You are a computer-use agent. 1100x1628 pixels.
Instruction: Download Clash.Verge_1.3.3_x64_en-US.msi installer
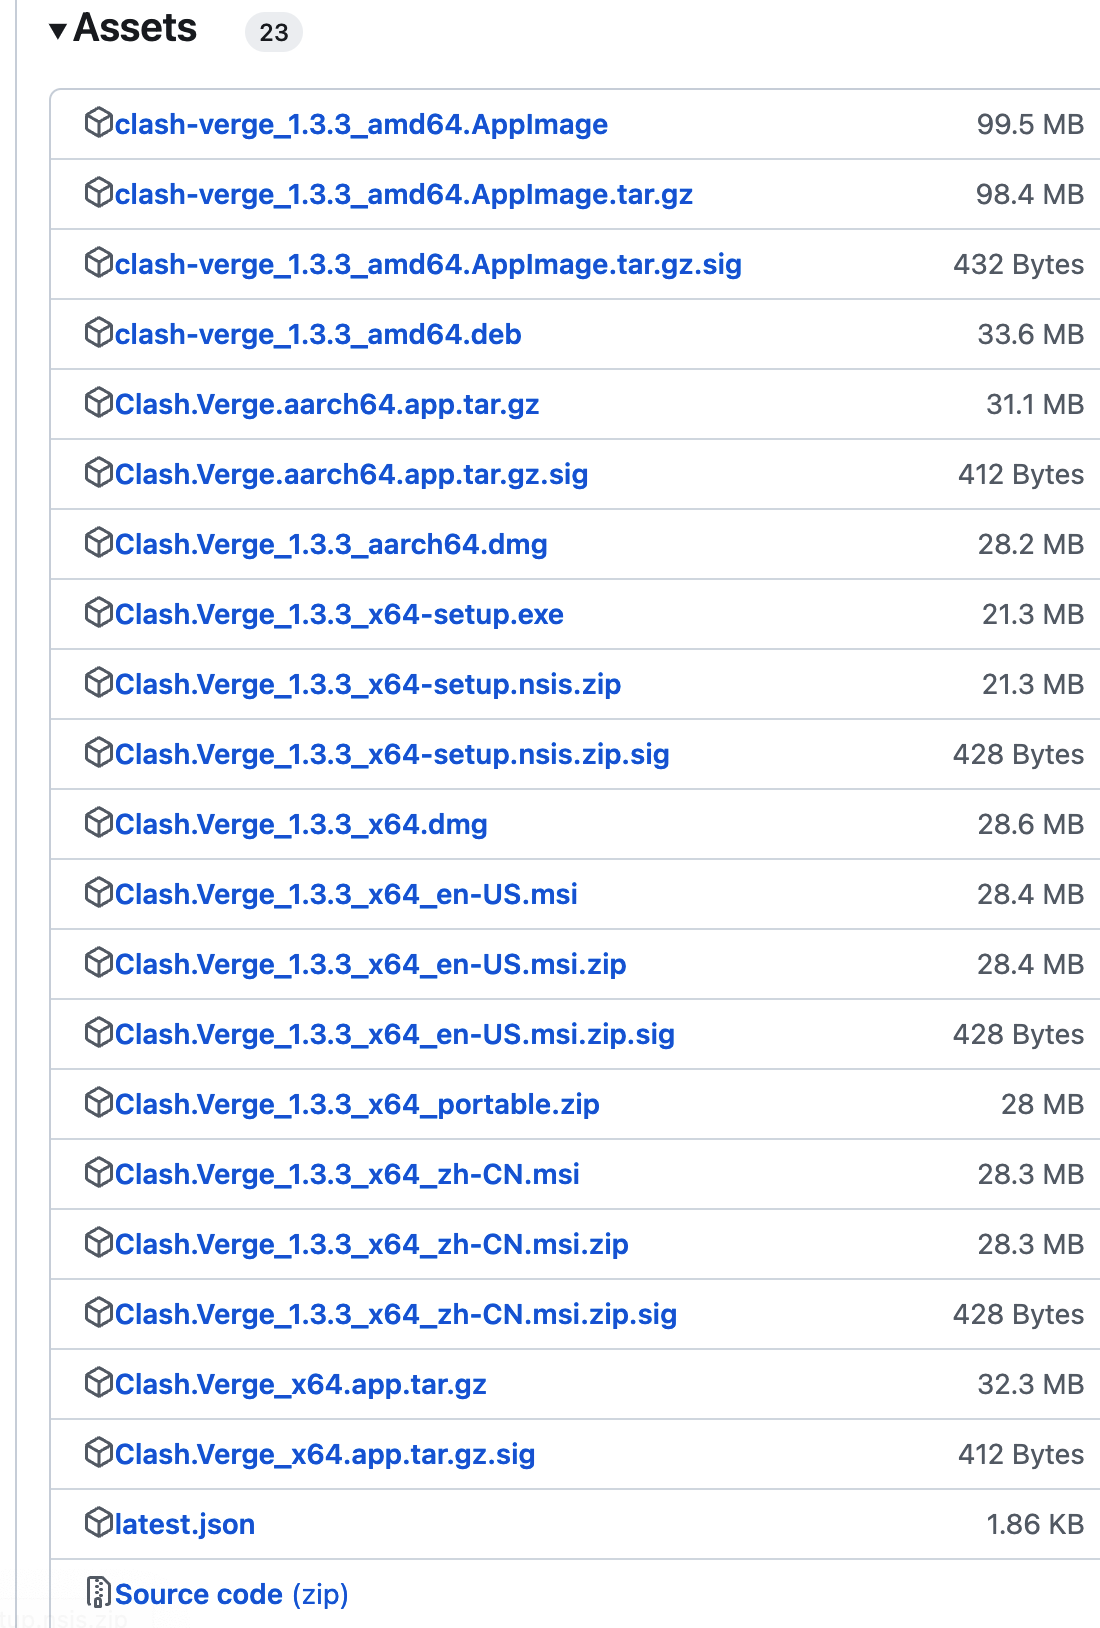pyautogui.click(x=346, y=894)
